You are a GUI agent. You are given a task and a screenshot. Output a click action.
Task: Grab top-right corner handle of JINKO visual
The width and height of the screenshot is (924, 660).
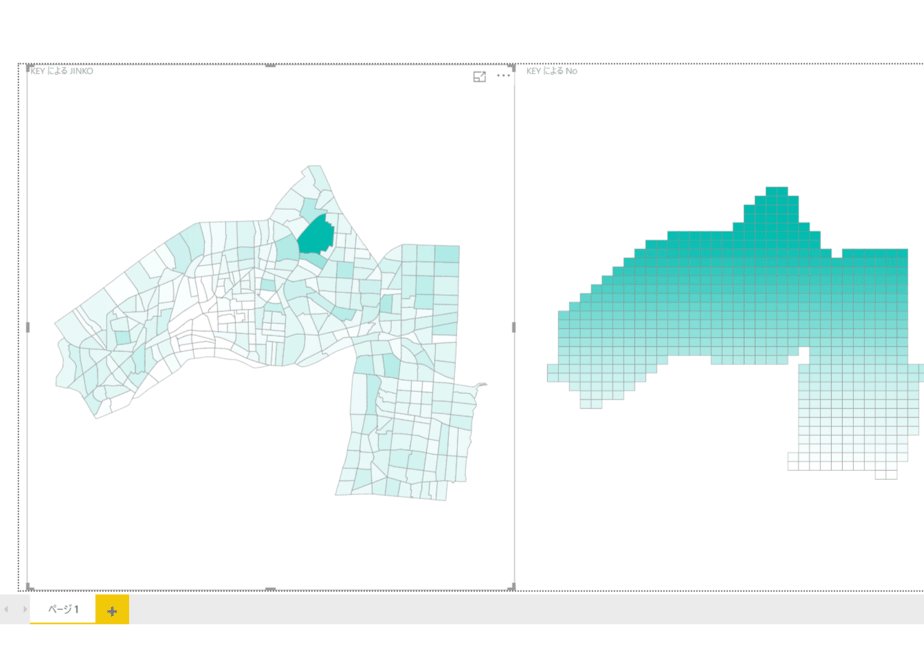pos(512,68)
